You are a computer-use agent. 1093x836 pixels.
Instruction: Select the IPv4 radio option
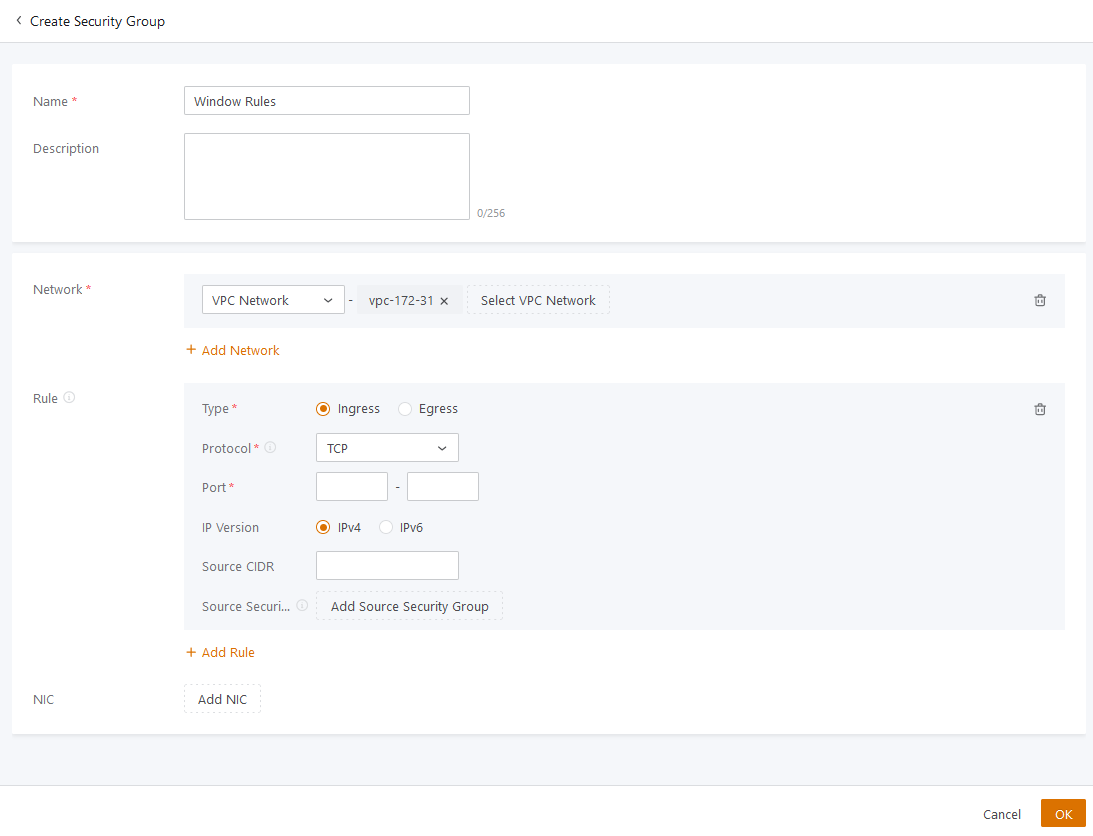pyautogui.click(x=323, y=528)
